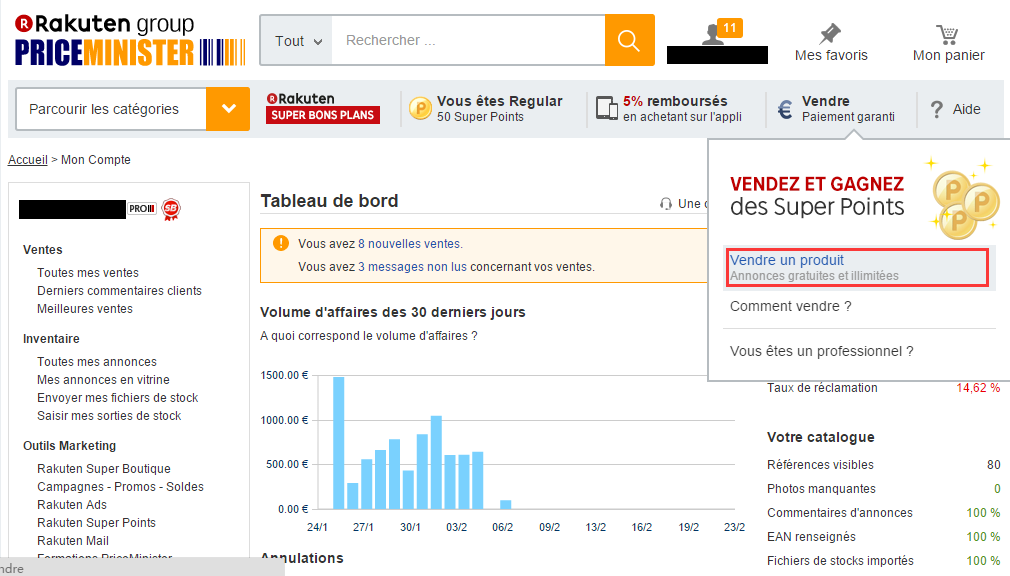This screenshot has width=1010, height=576.
Task: Open account via user profile icon
Action: pos(713,33)
